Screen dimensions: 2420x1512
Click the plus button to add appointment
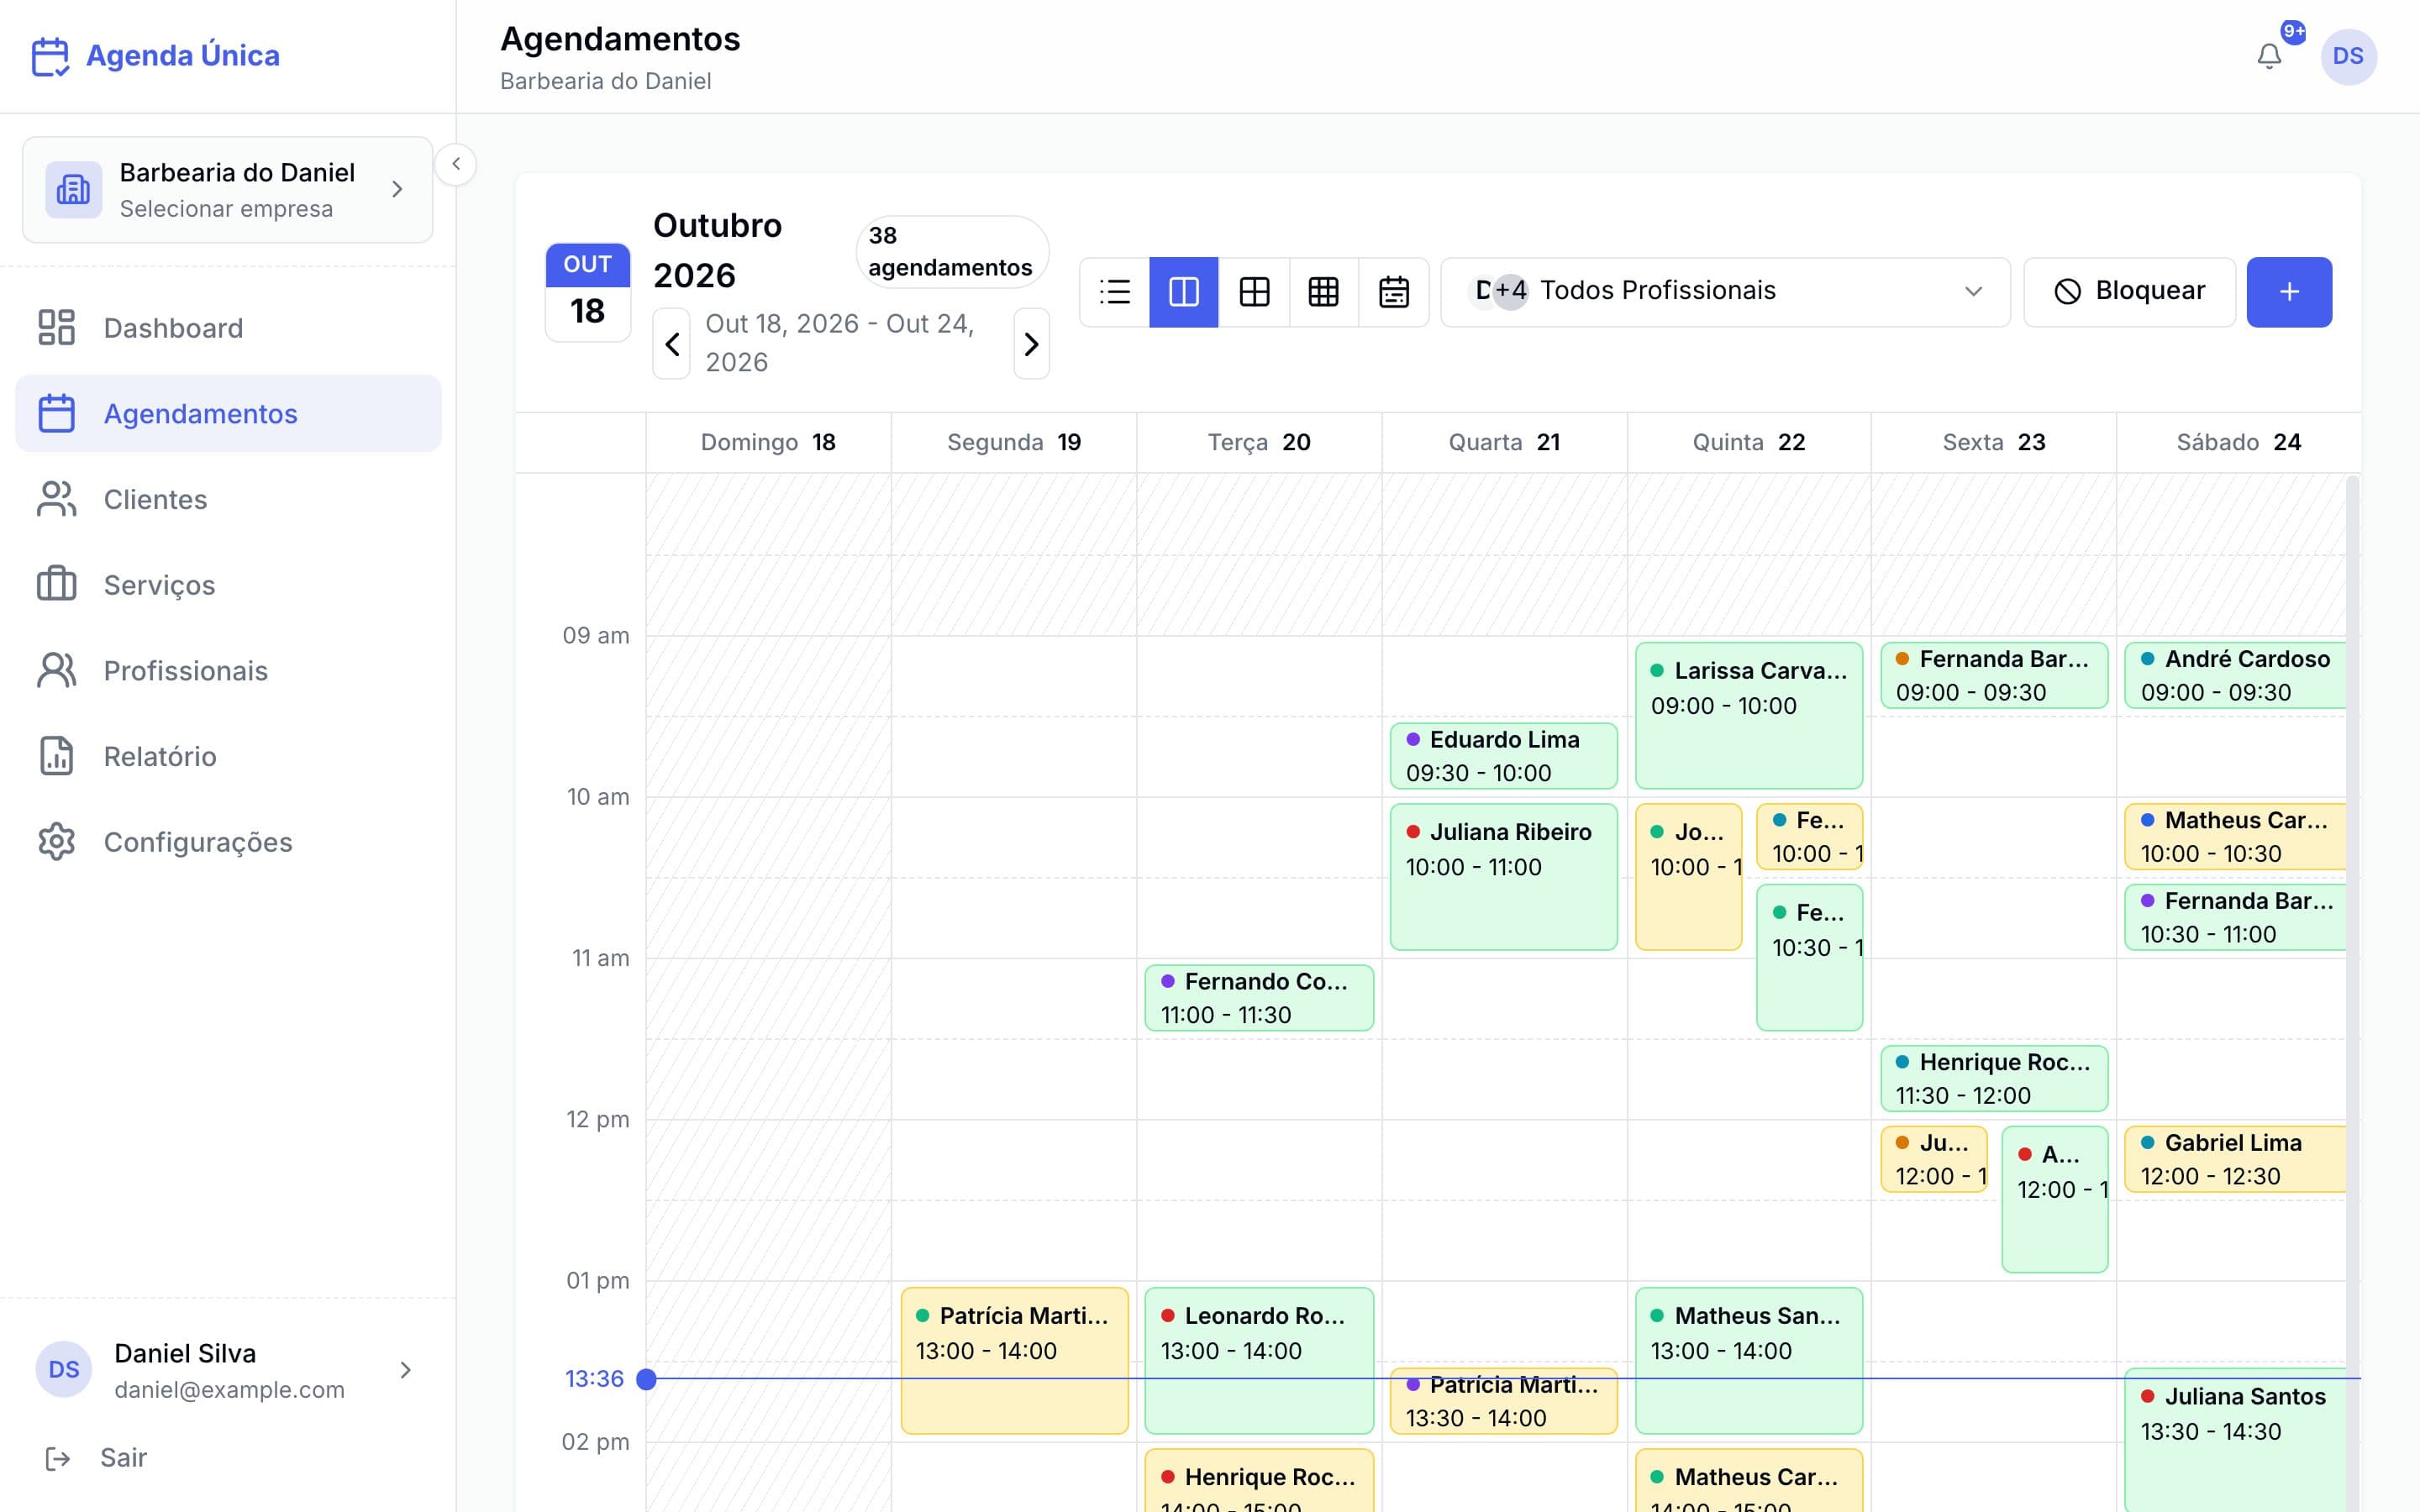(2289, 292)
